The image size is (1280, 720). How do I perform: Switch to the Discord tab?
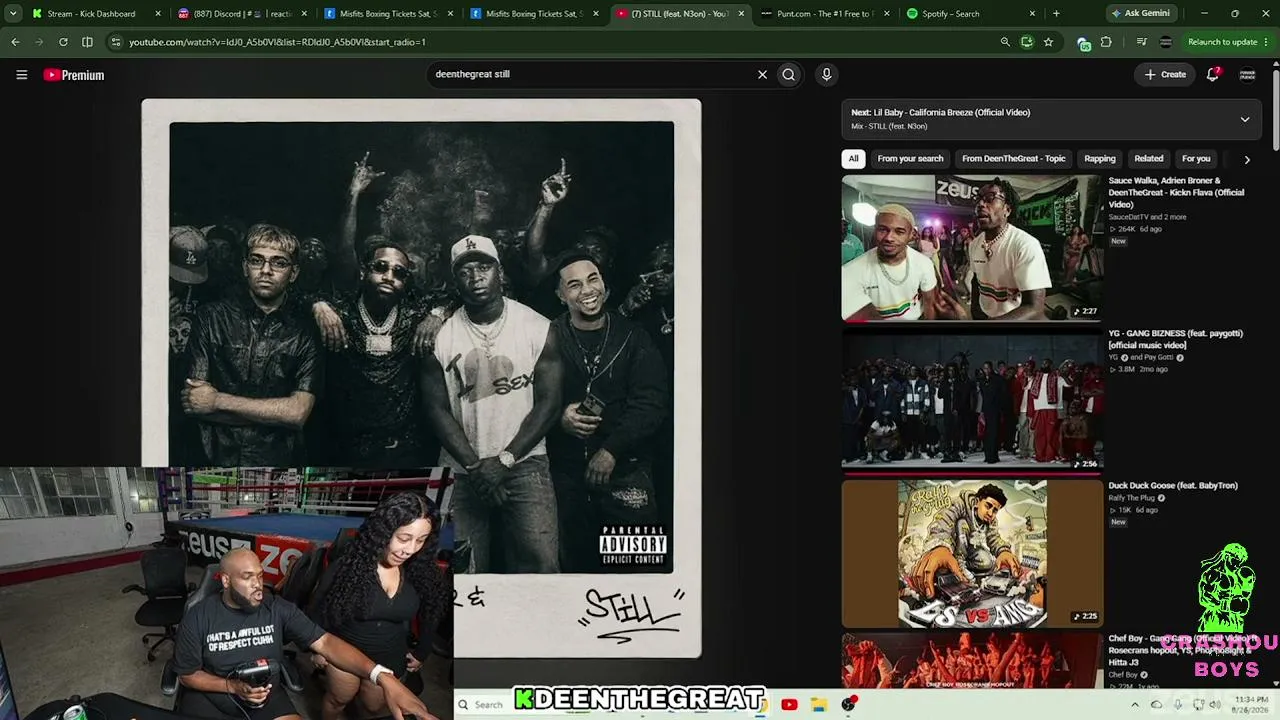point(242,14)
